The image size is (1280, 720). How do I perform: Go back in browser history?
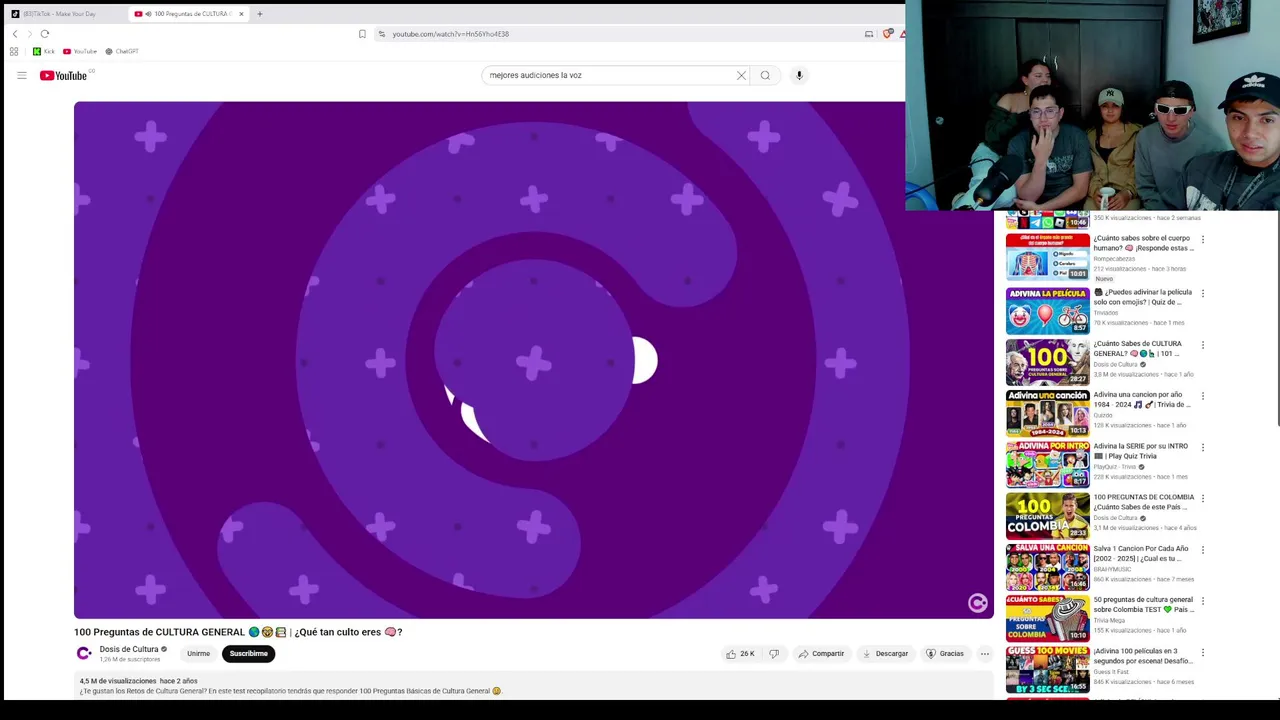pyautogui.click(x=14, y=34)
